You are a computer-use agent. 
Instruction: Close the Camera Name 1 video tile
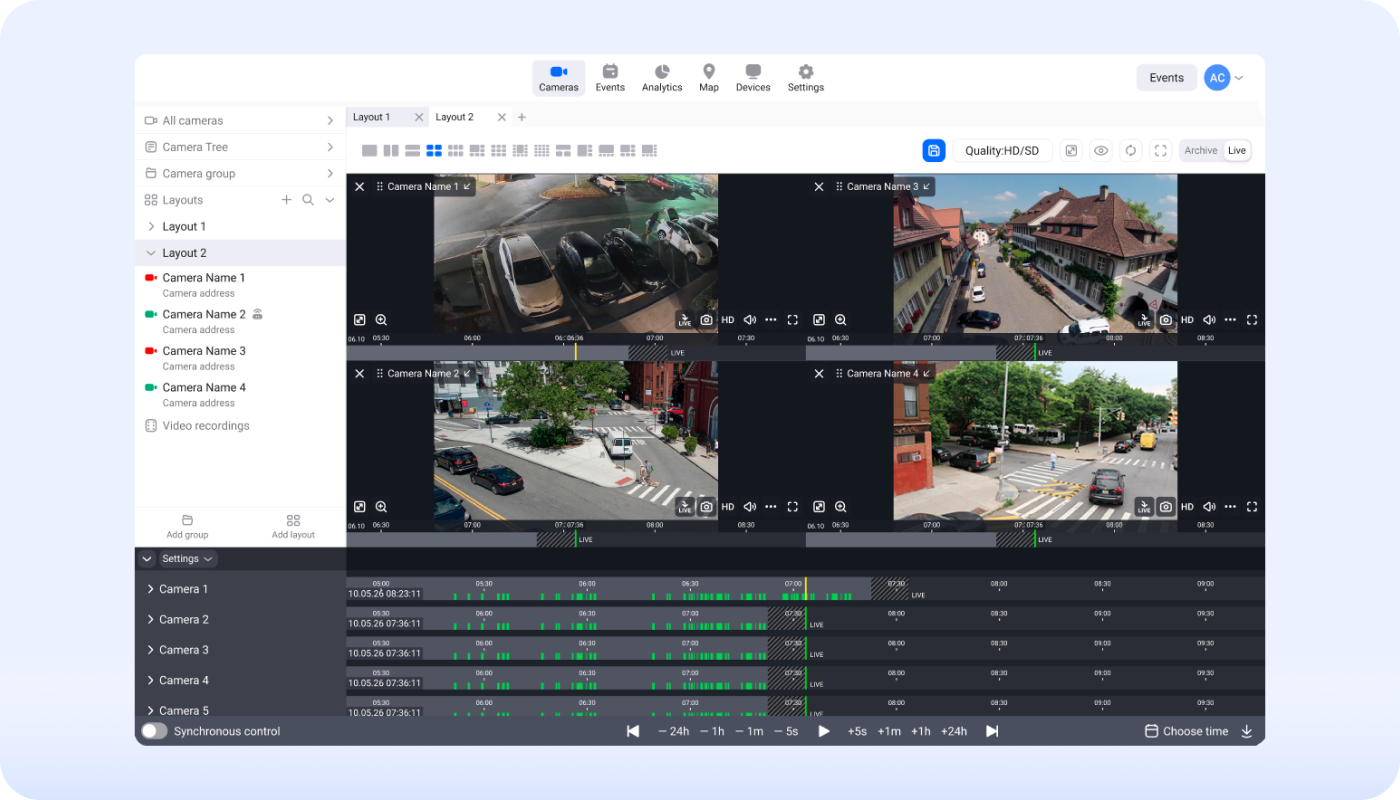pos(360,187)
